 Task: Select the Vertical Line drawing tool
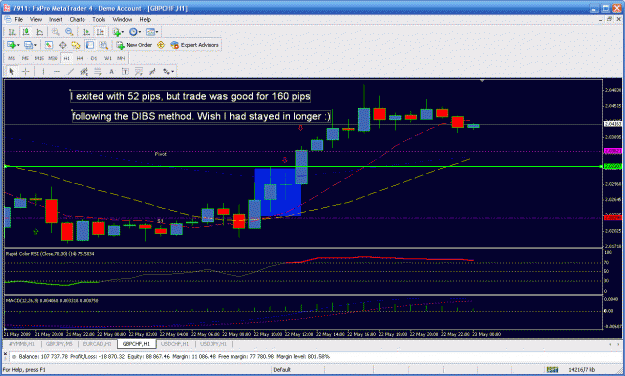click(x=43, y=71)
